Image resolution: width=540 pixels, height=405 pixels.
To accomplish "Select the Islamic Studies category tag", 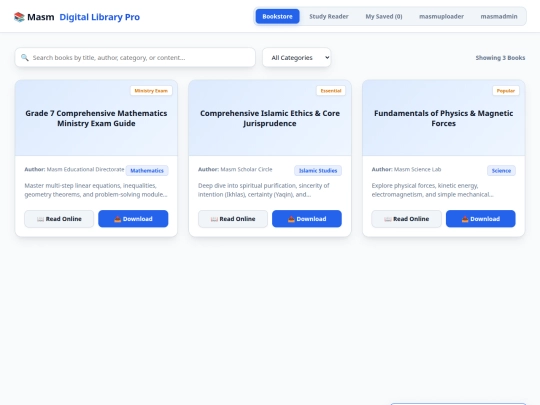I will tap(318, 170).
